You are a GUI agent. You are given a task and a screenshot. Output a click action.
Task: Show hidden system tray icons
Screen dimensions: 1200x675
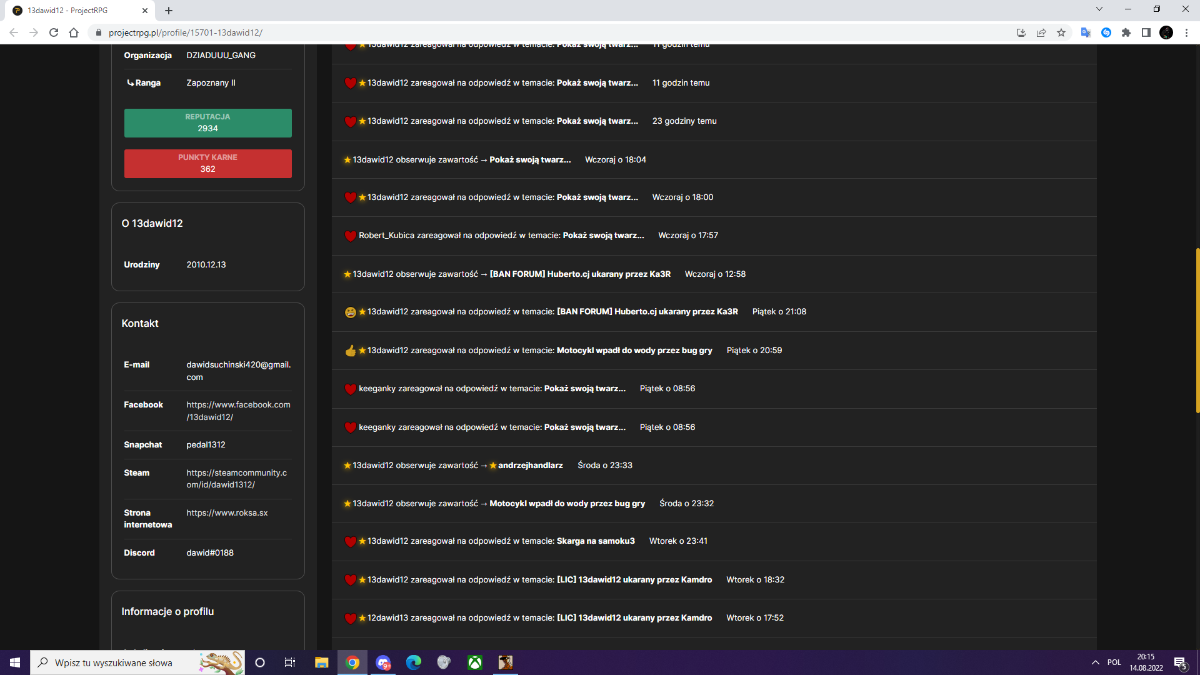coord(1096,662)
